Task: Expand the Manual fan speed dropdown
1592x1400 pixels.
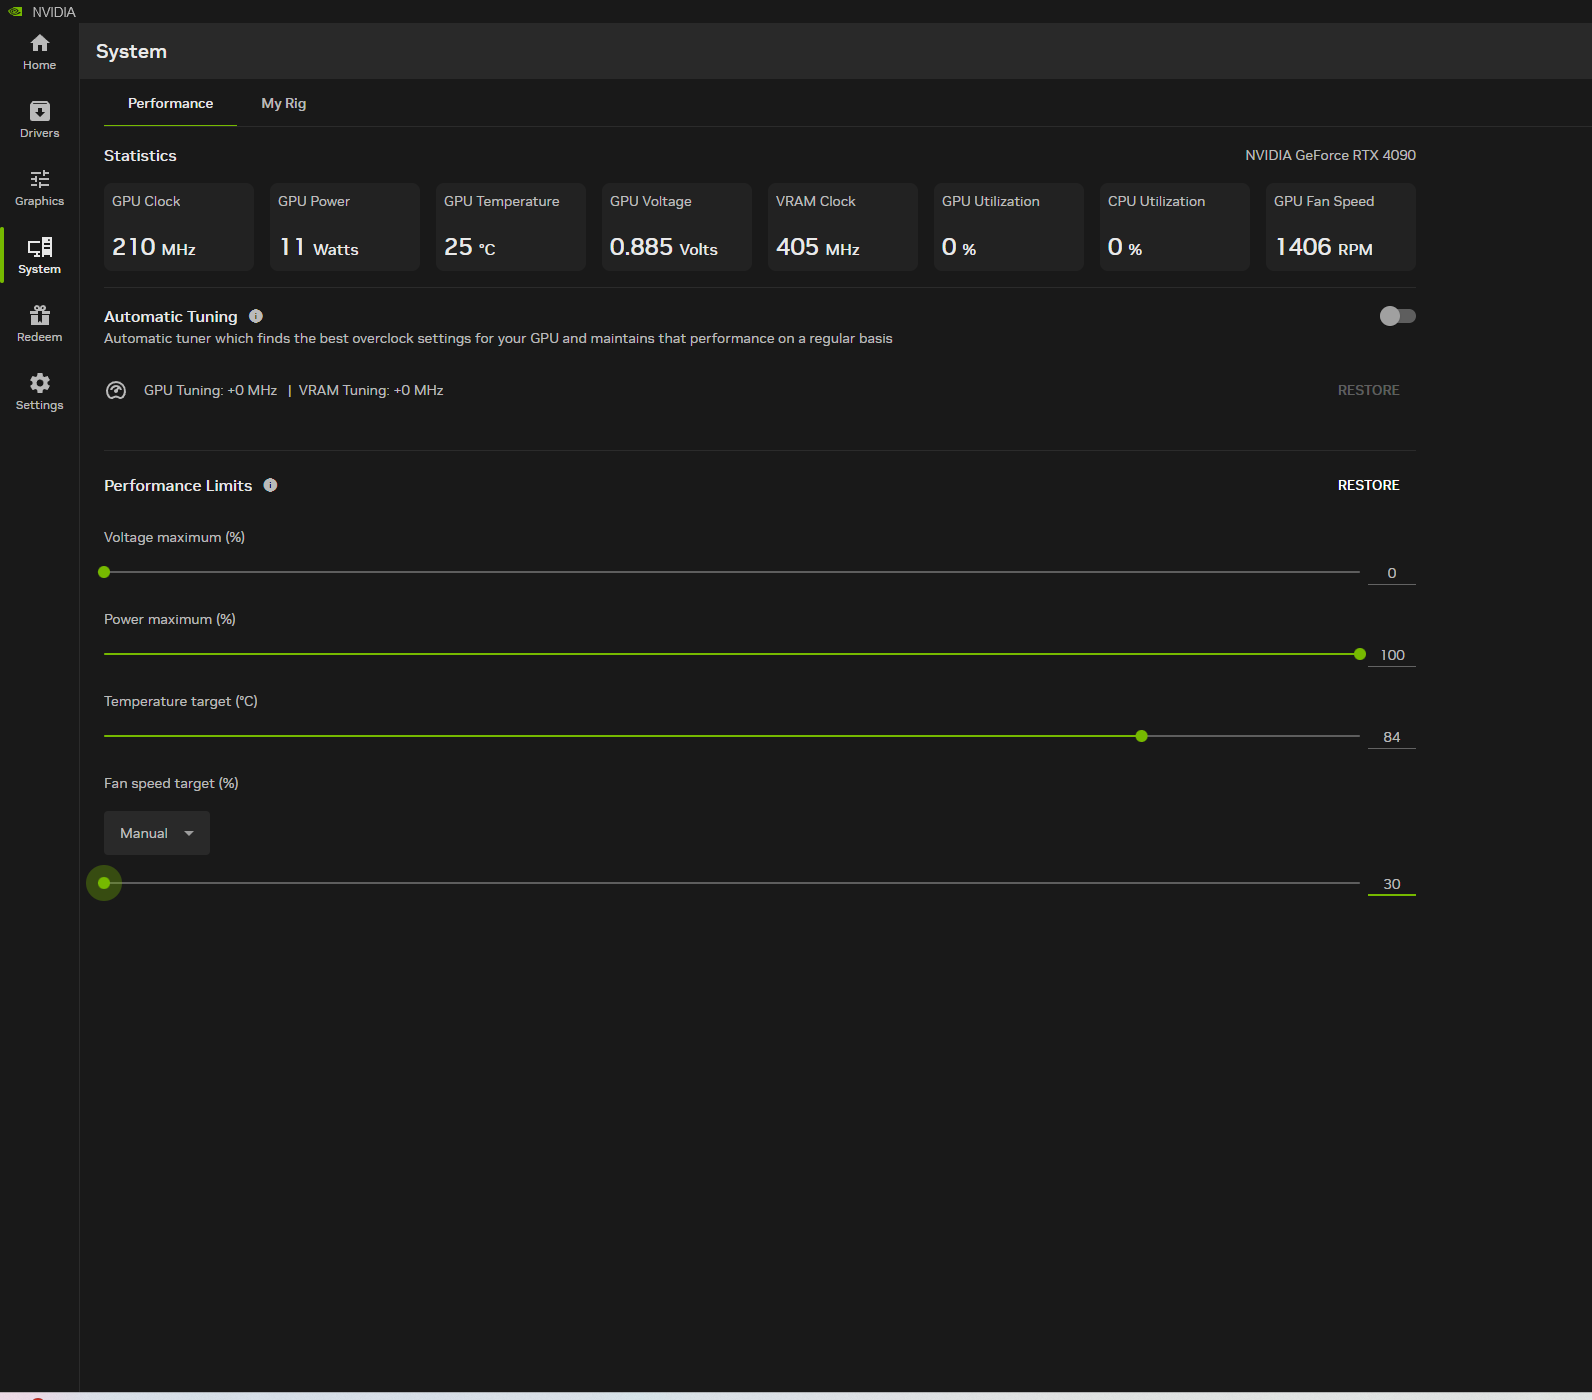Action: tap(157, 833)
